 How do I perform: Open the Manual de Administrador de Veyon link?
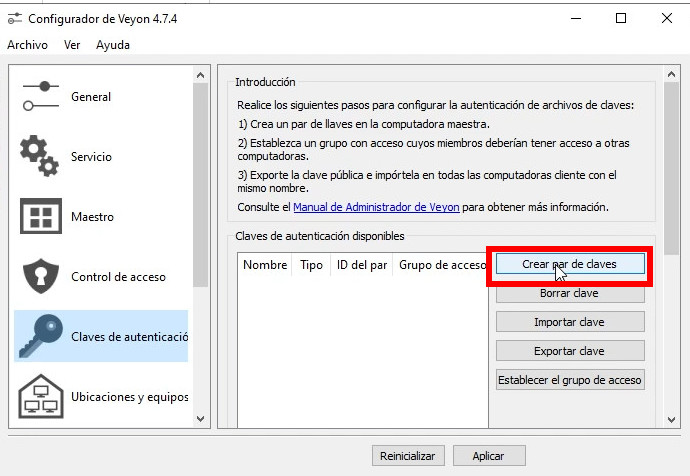point(376,208)
